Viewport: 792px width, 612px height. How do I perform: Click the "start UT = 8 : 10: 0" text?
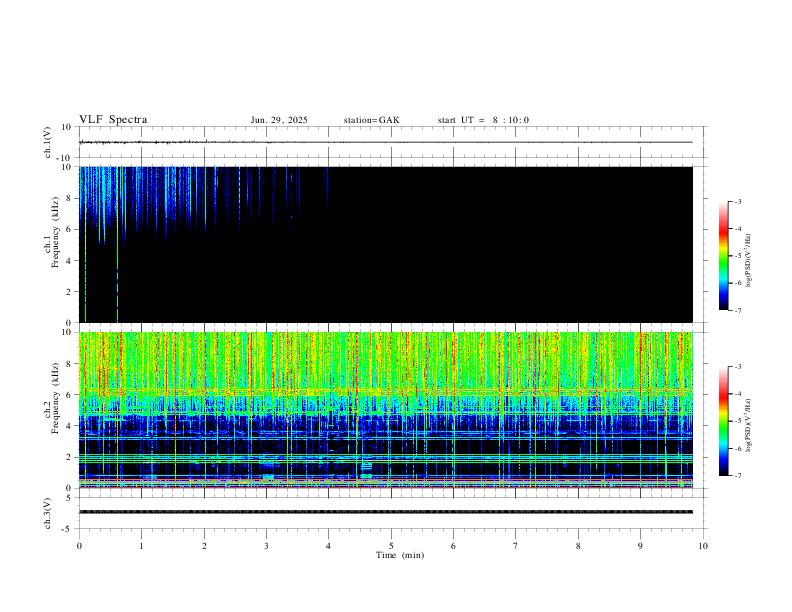tap(483, 120)
